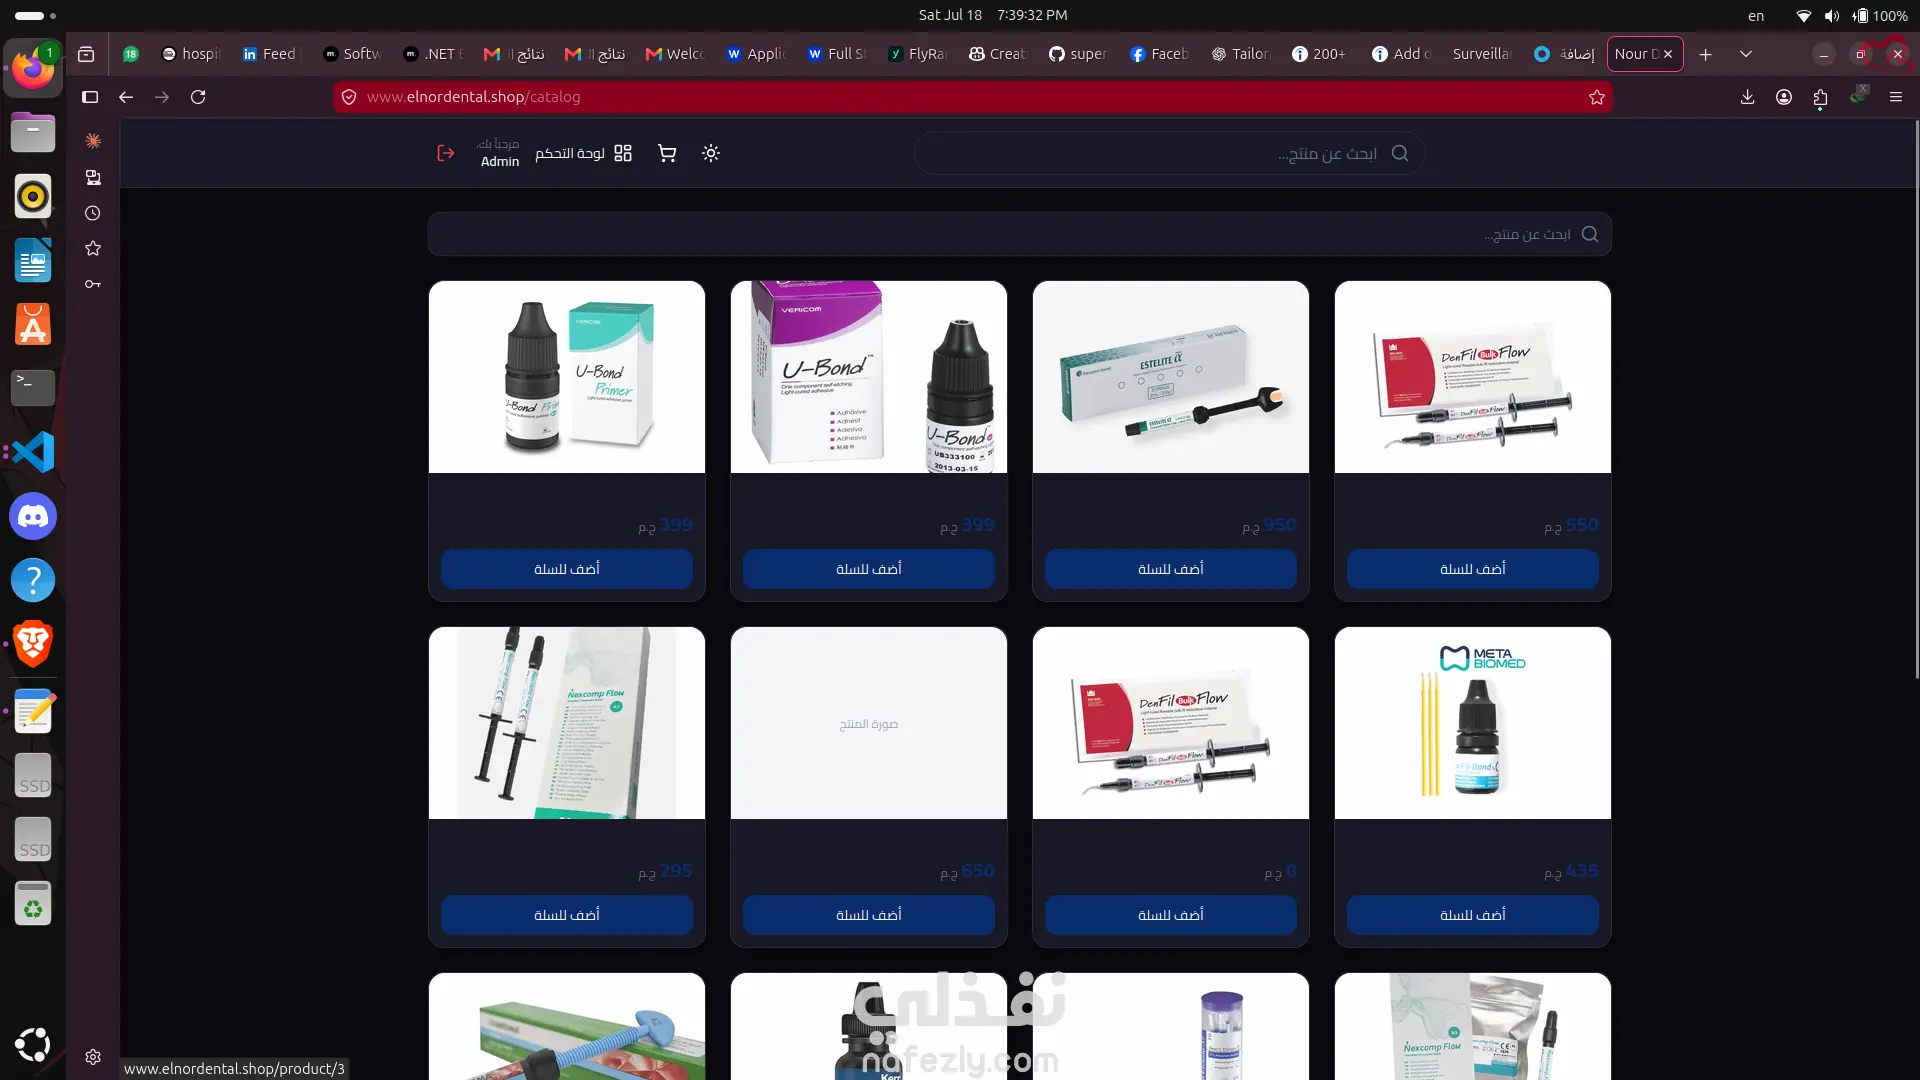Viewport: 1920px width, 1080px height.
Task: Bookmark this page with the star icon
Action: pos(1597,97)
